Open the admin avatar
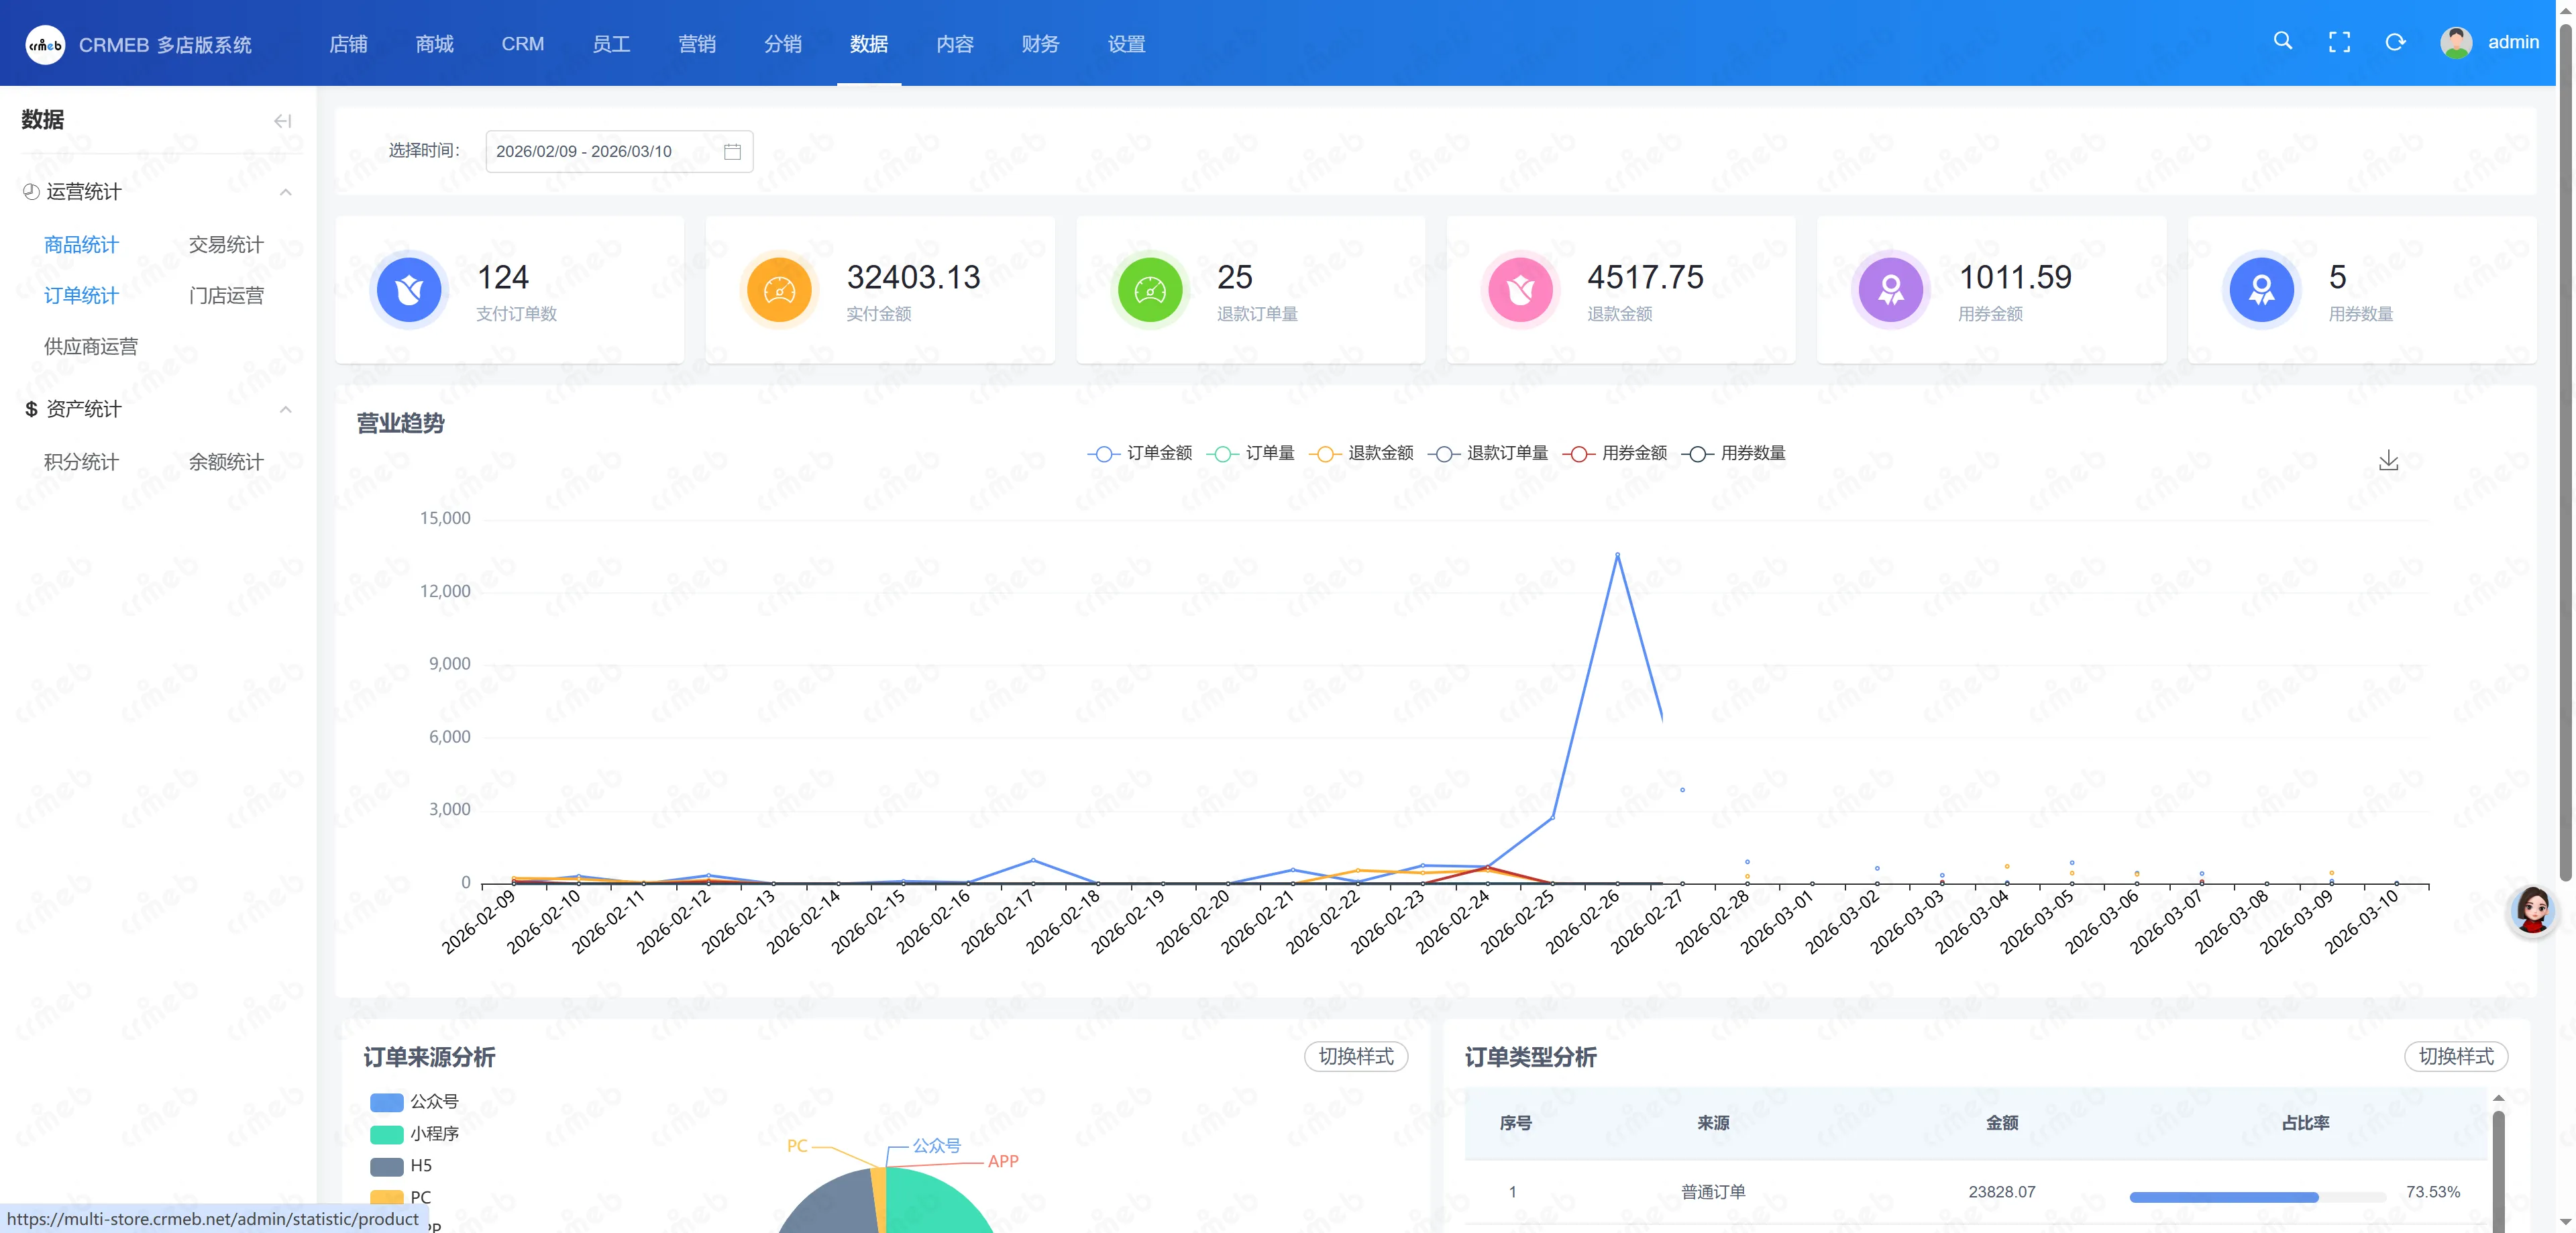Screen dimensions: 2576x1233 click(x=2456, y=42)
